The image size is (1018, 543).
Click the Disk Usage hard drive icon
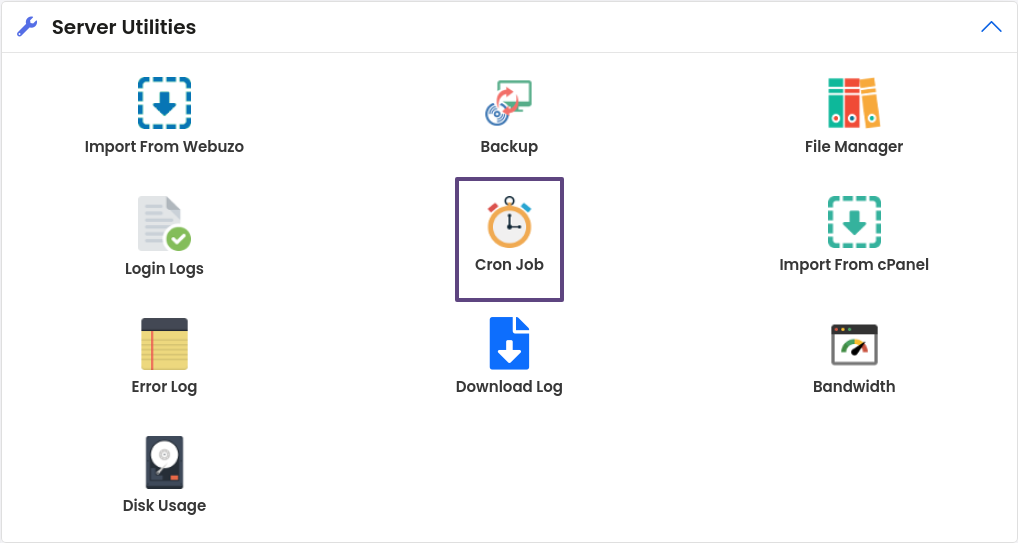click(x=164, y=463)
